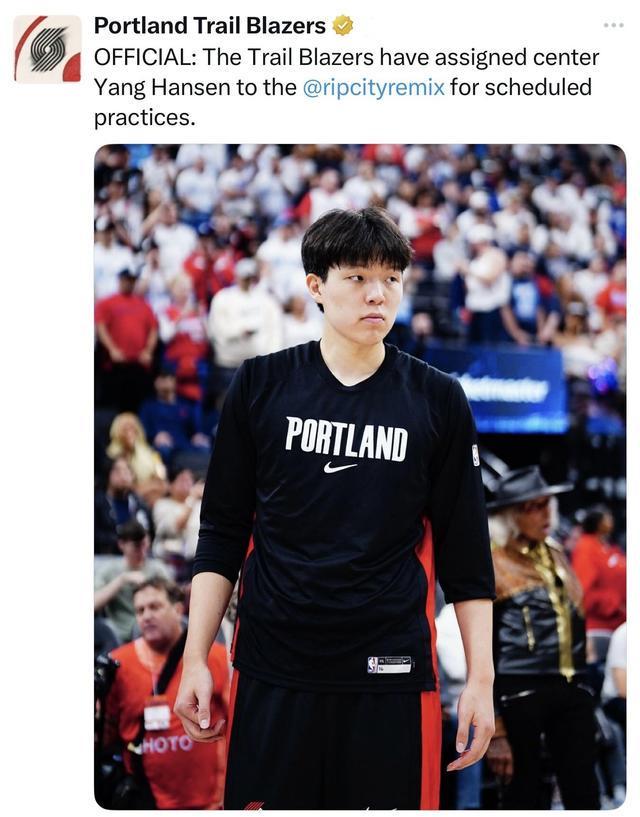Click the word OFFICIAL in the tweet
Screen dimensions: 640x817
coord(142,57)
